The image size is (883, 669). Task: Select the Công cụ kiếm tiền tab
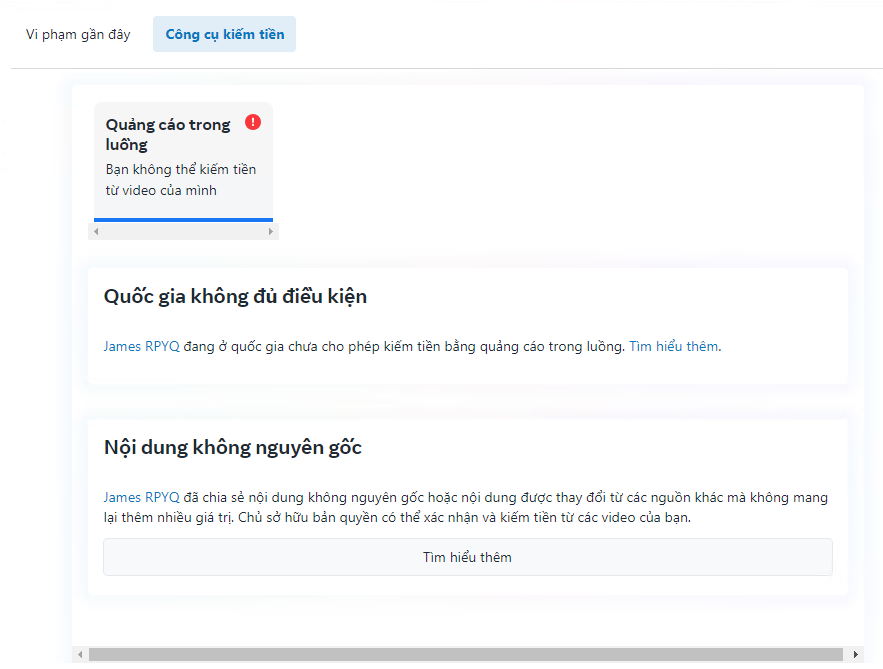(224, 34)
